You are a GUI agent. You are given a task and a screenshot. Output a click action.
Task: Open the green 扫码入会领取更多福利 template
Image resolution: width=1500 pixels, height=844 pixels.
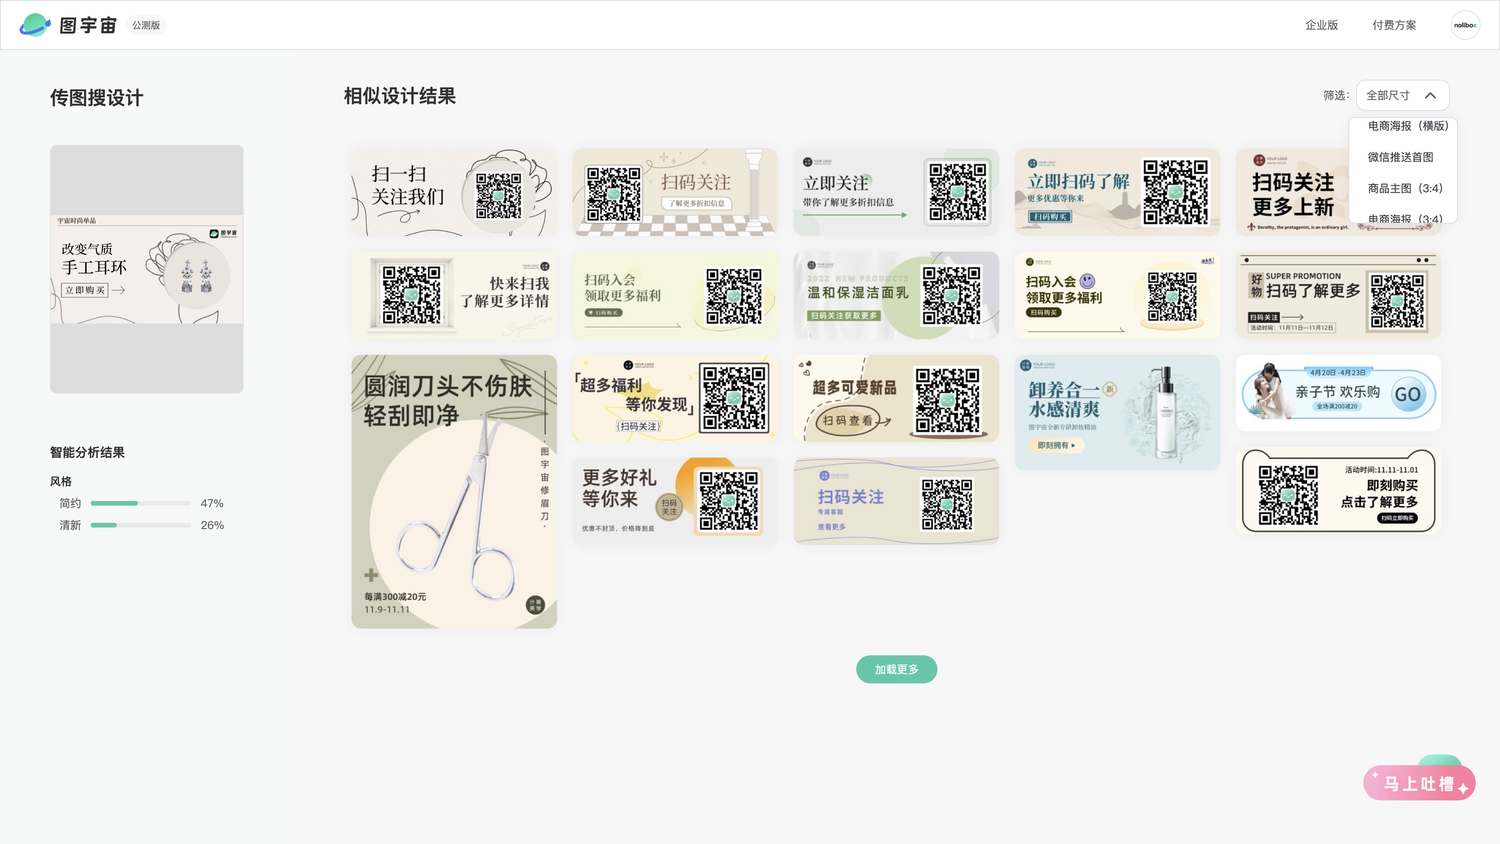click(x=675, y=295)
